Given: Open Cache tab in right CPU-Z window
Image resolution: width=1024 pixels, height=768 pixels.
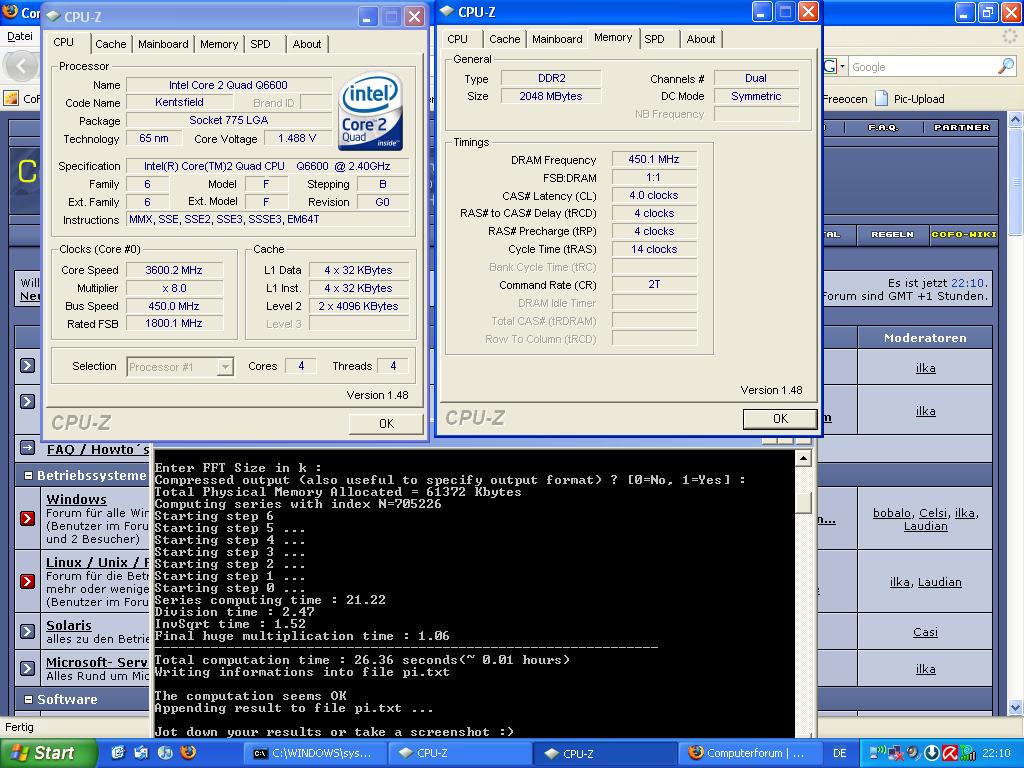Looking at the screenshot, I should (x=505, y=39).
